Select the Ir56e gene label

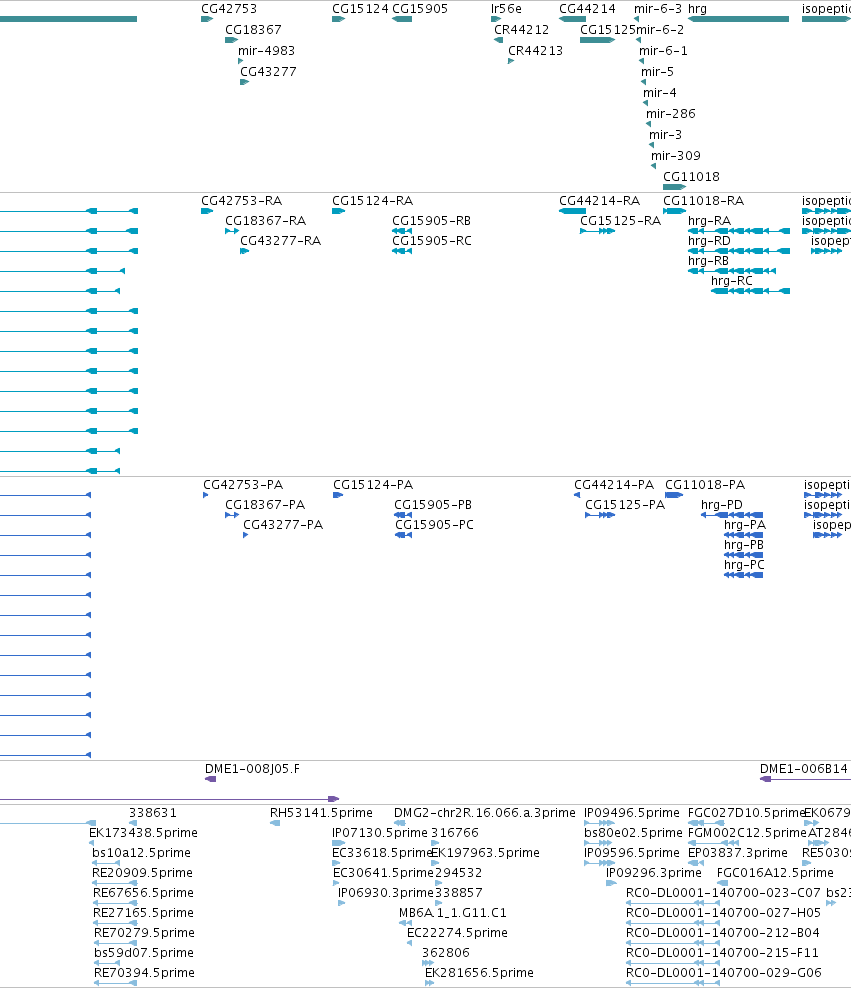coord(506,9)
